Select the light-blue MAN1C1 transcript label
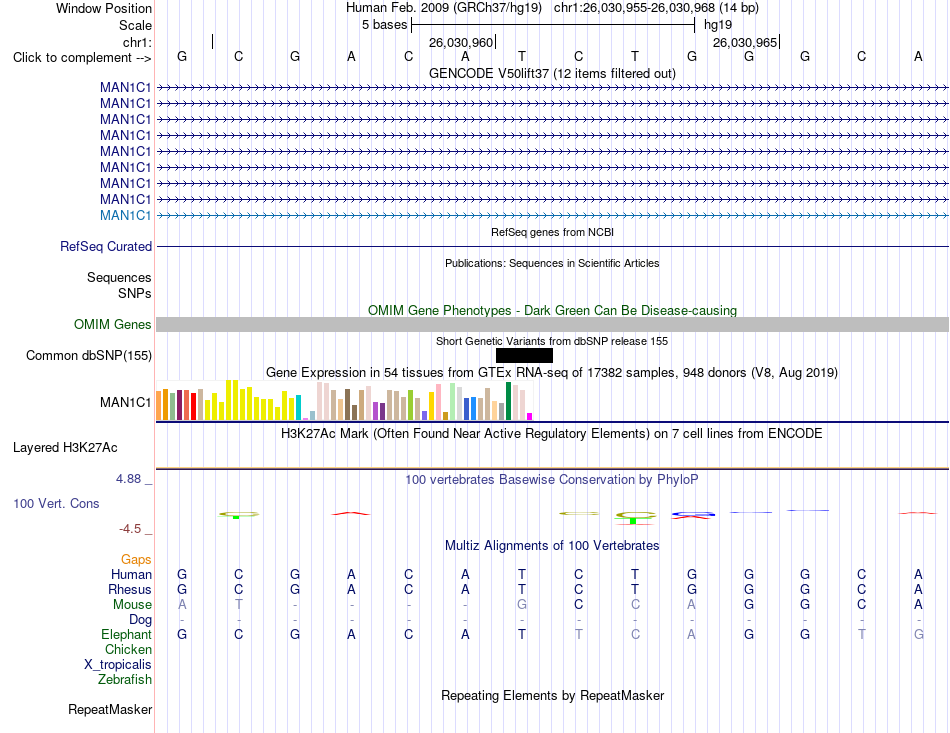This screenshot has width=950, height=733. (125, 216)
